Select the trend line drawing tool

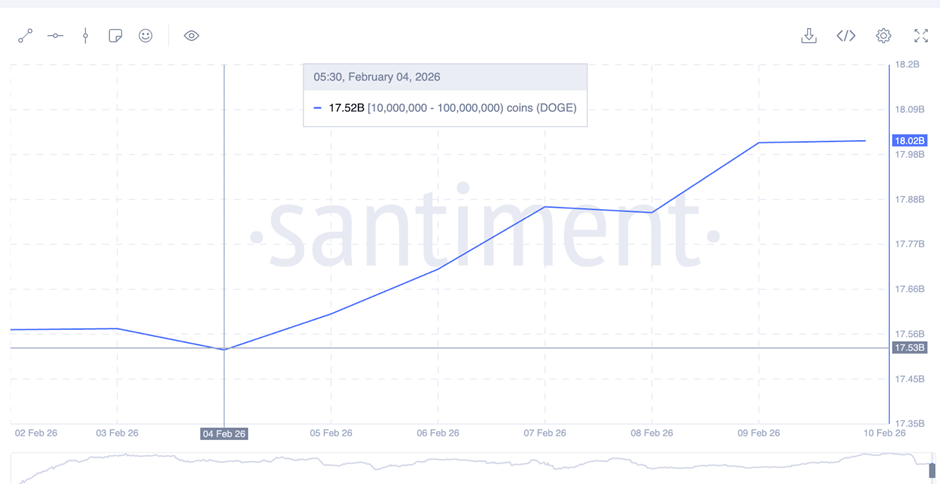pos(25,36)
